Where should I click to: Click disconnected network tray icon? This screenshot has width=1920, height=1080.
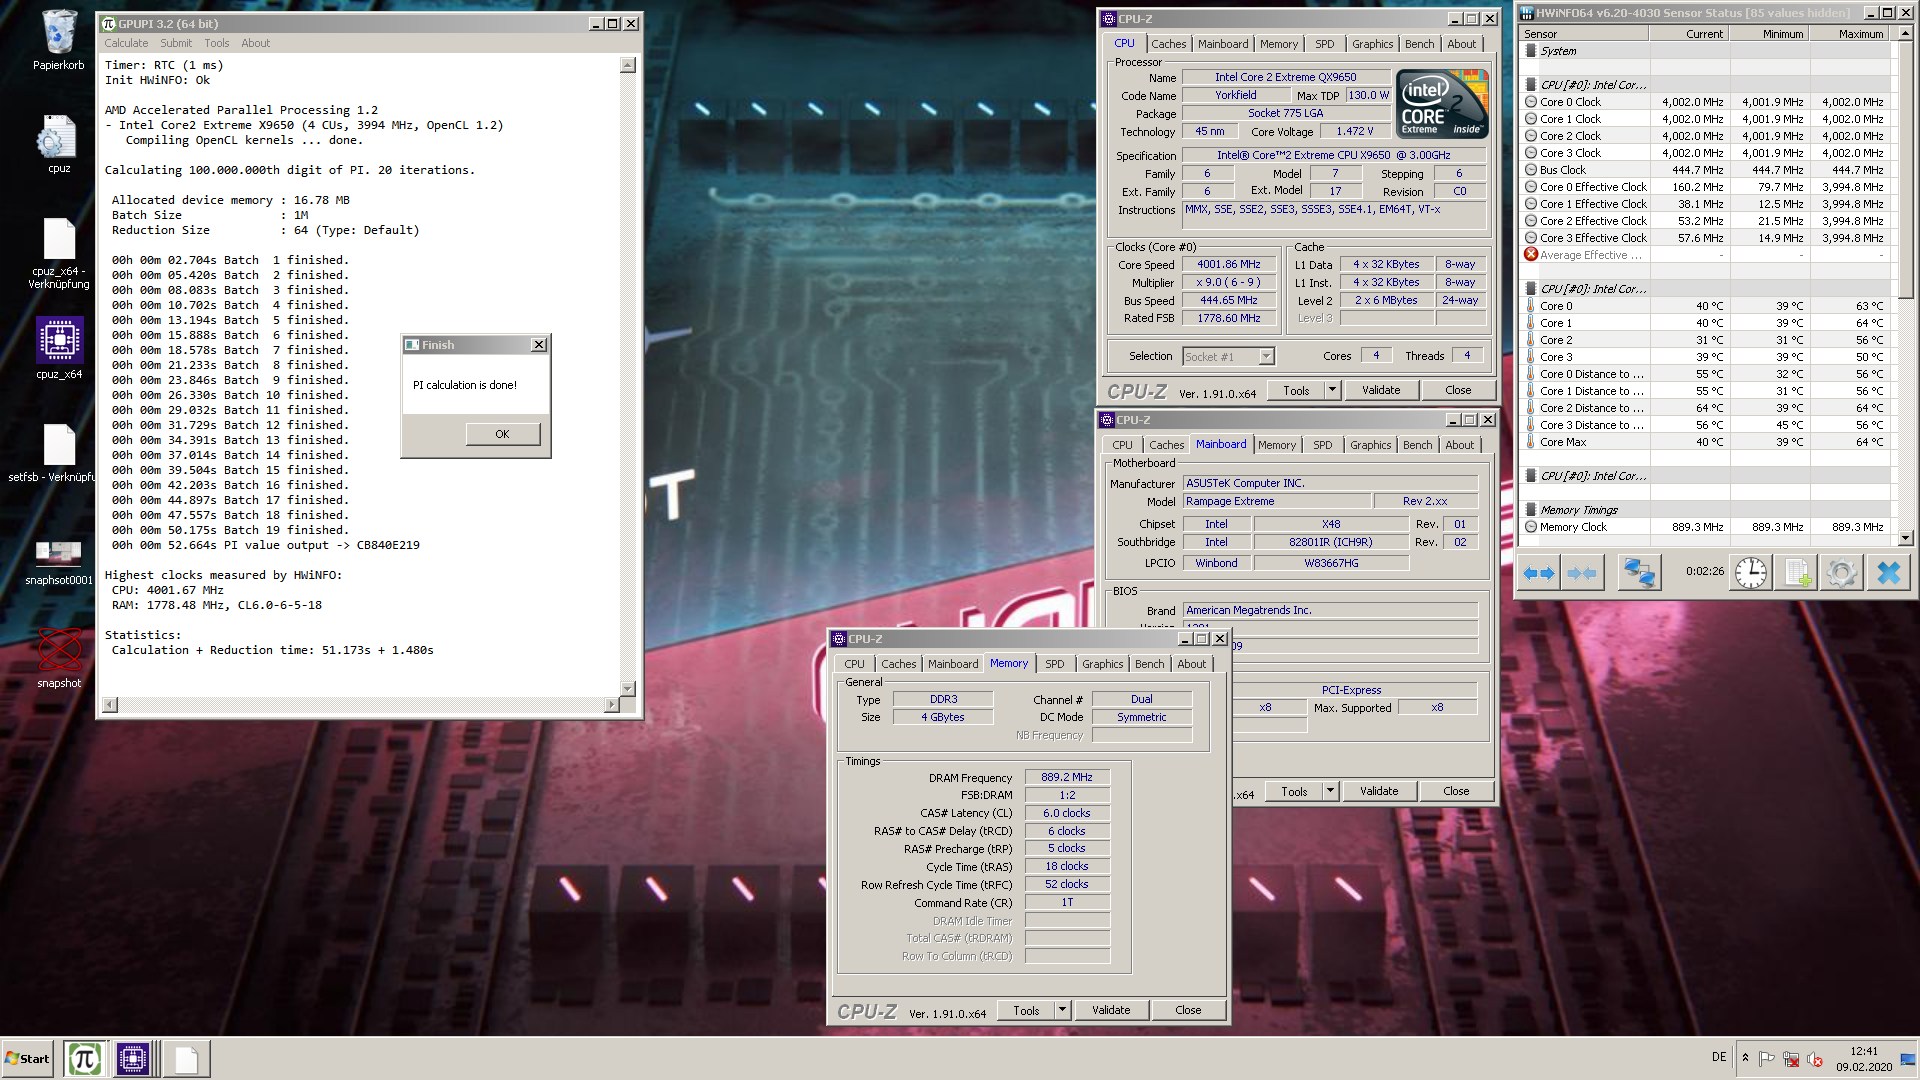click(1790, 1059)
